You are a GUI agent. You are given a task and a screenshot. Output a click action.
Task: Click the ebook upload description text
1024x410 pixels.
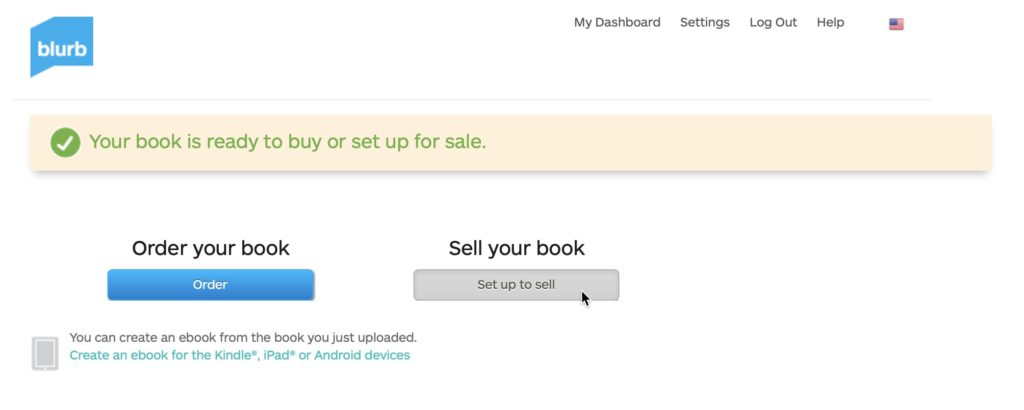[x=243, y=338]
